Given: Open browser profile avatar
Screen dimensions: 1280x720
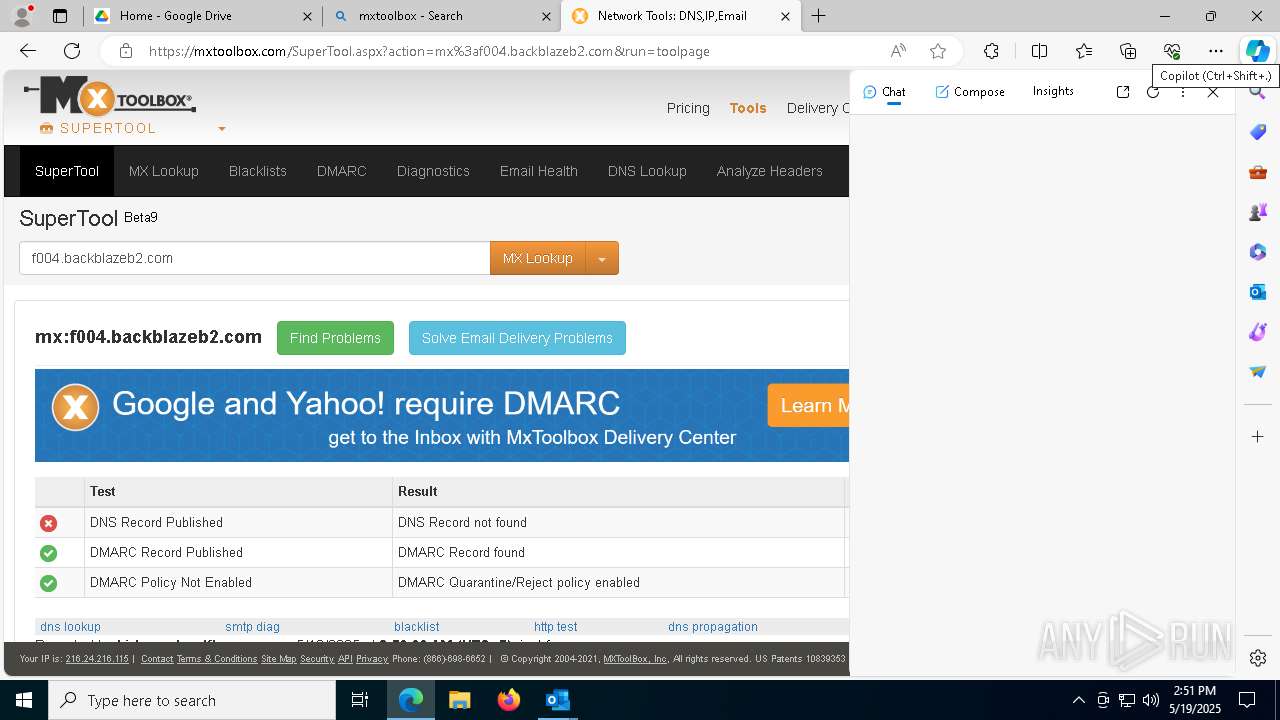Looking at the screenshot, I should point(22,16).
